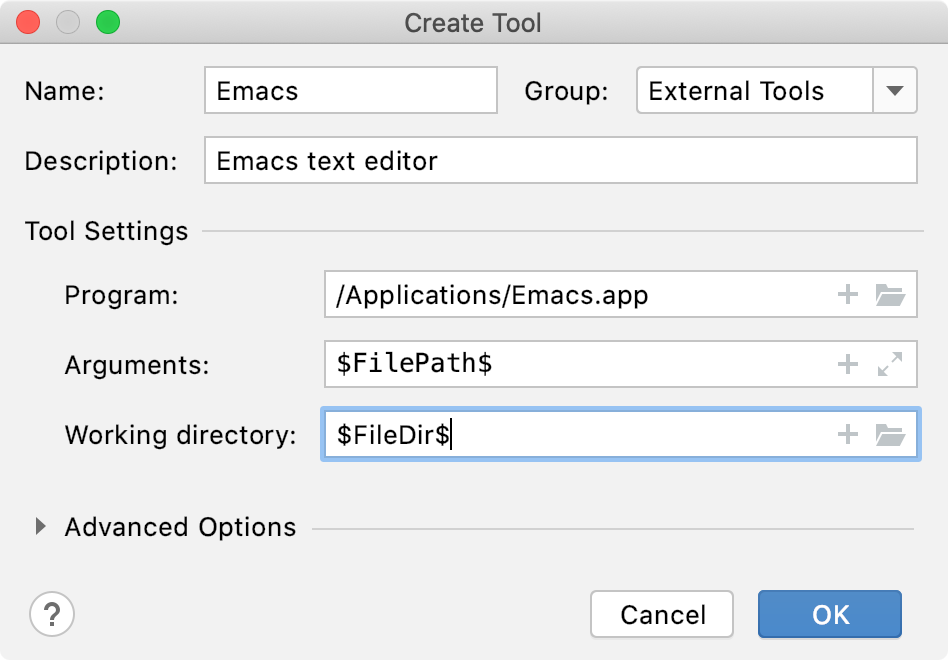
Task: Click into the Description text field
Action: (560, 161)
